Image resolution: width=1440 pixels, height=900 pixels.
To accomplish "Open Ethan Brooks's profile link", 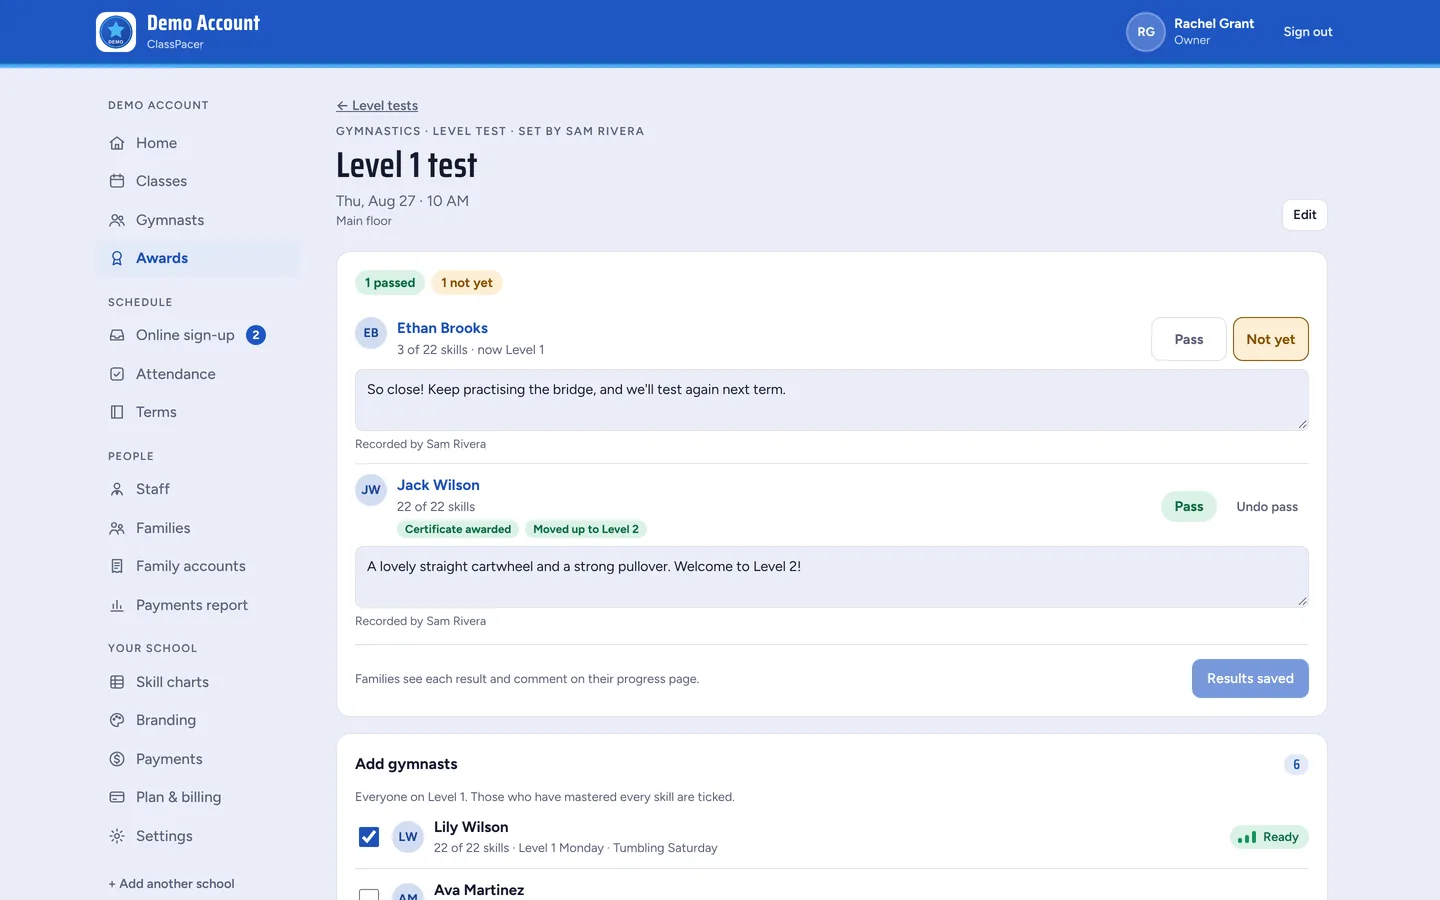I will tap(442, 328).
